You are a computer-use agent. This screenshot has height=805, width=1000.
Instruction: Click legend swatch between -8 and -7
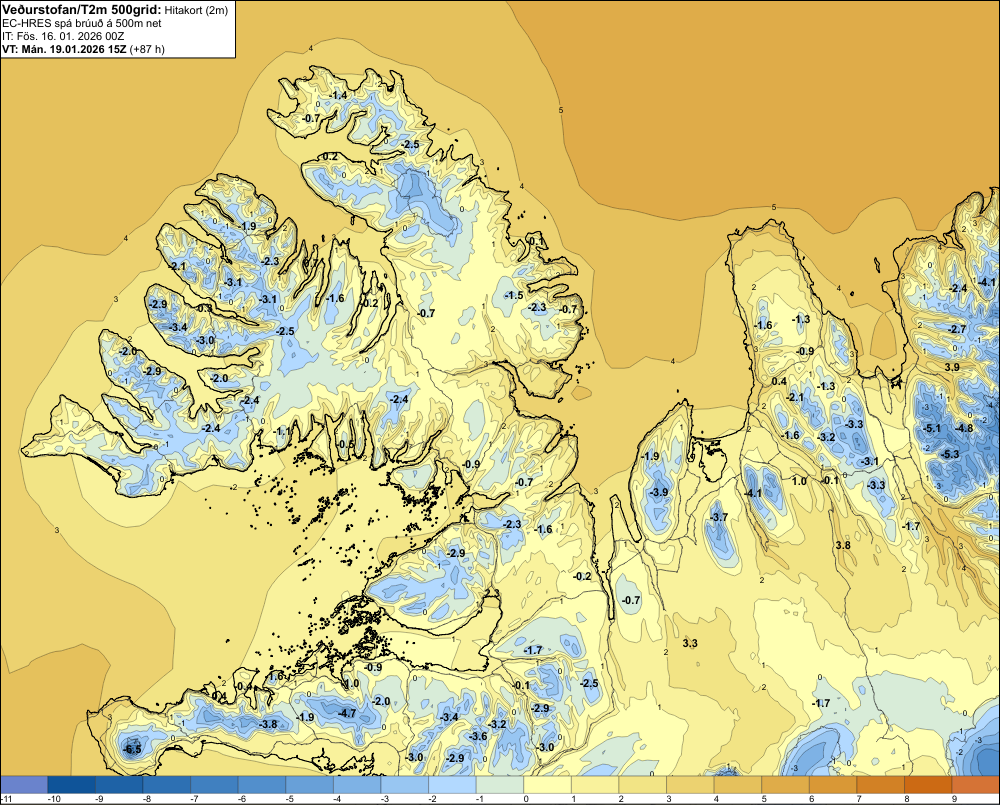pyautogui.click(x=166, y=785)
